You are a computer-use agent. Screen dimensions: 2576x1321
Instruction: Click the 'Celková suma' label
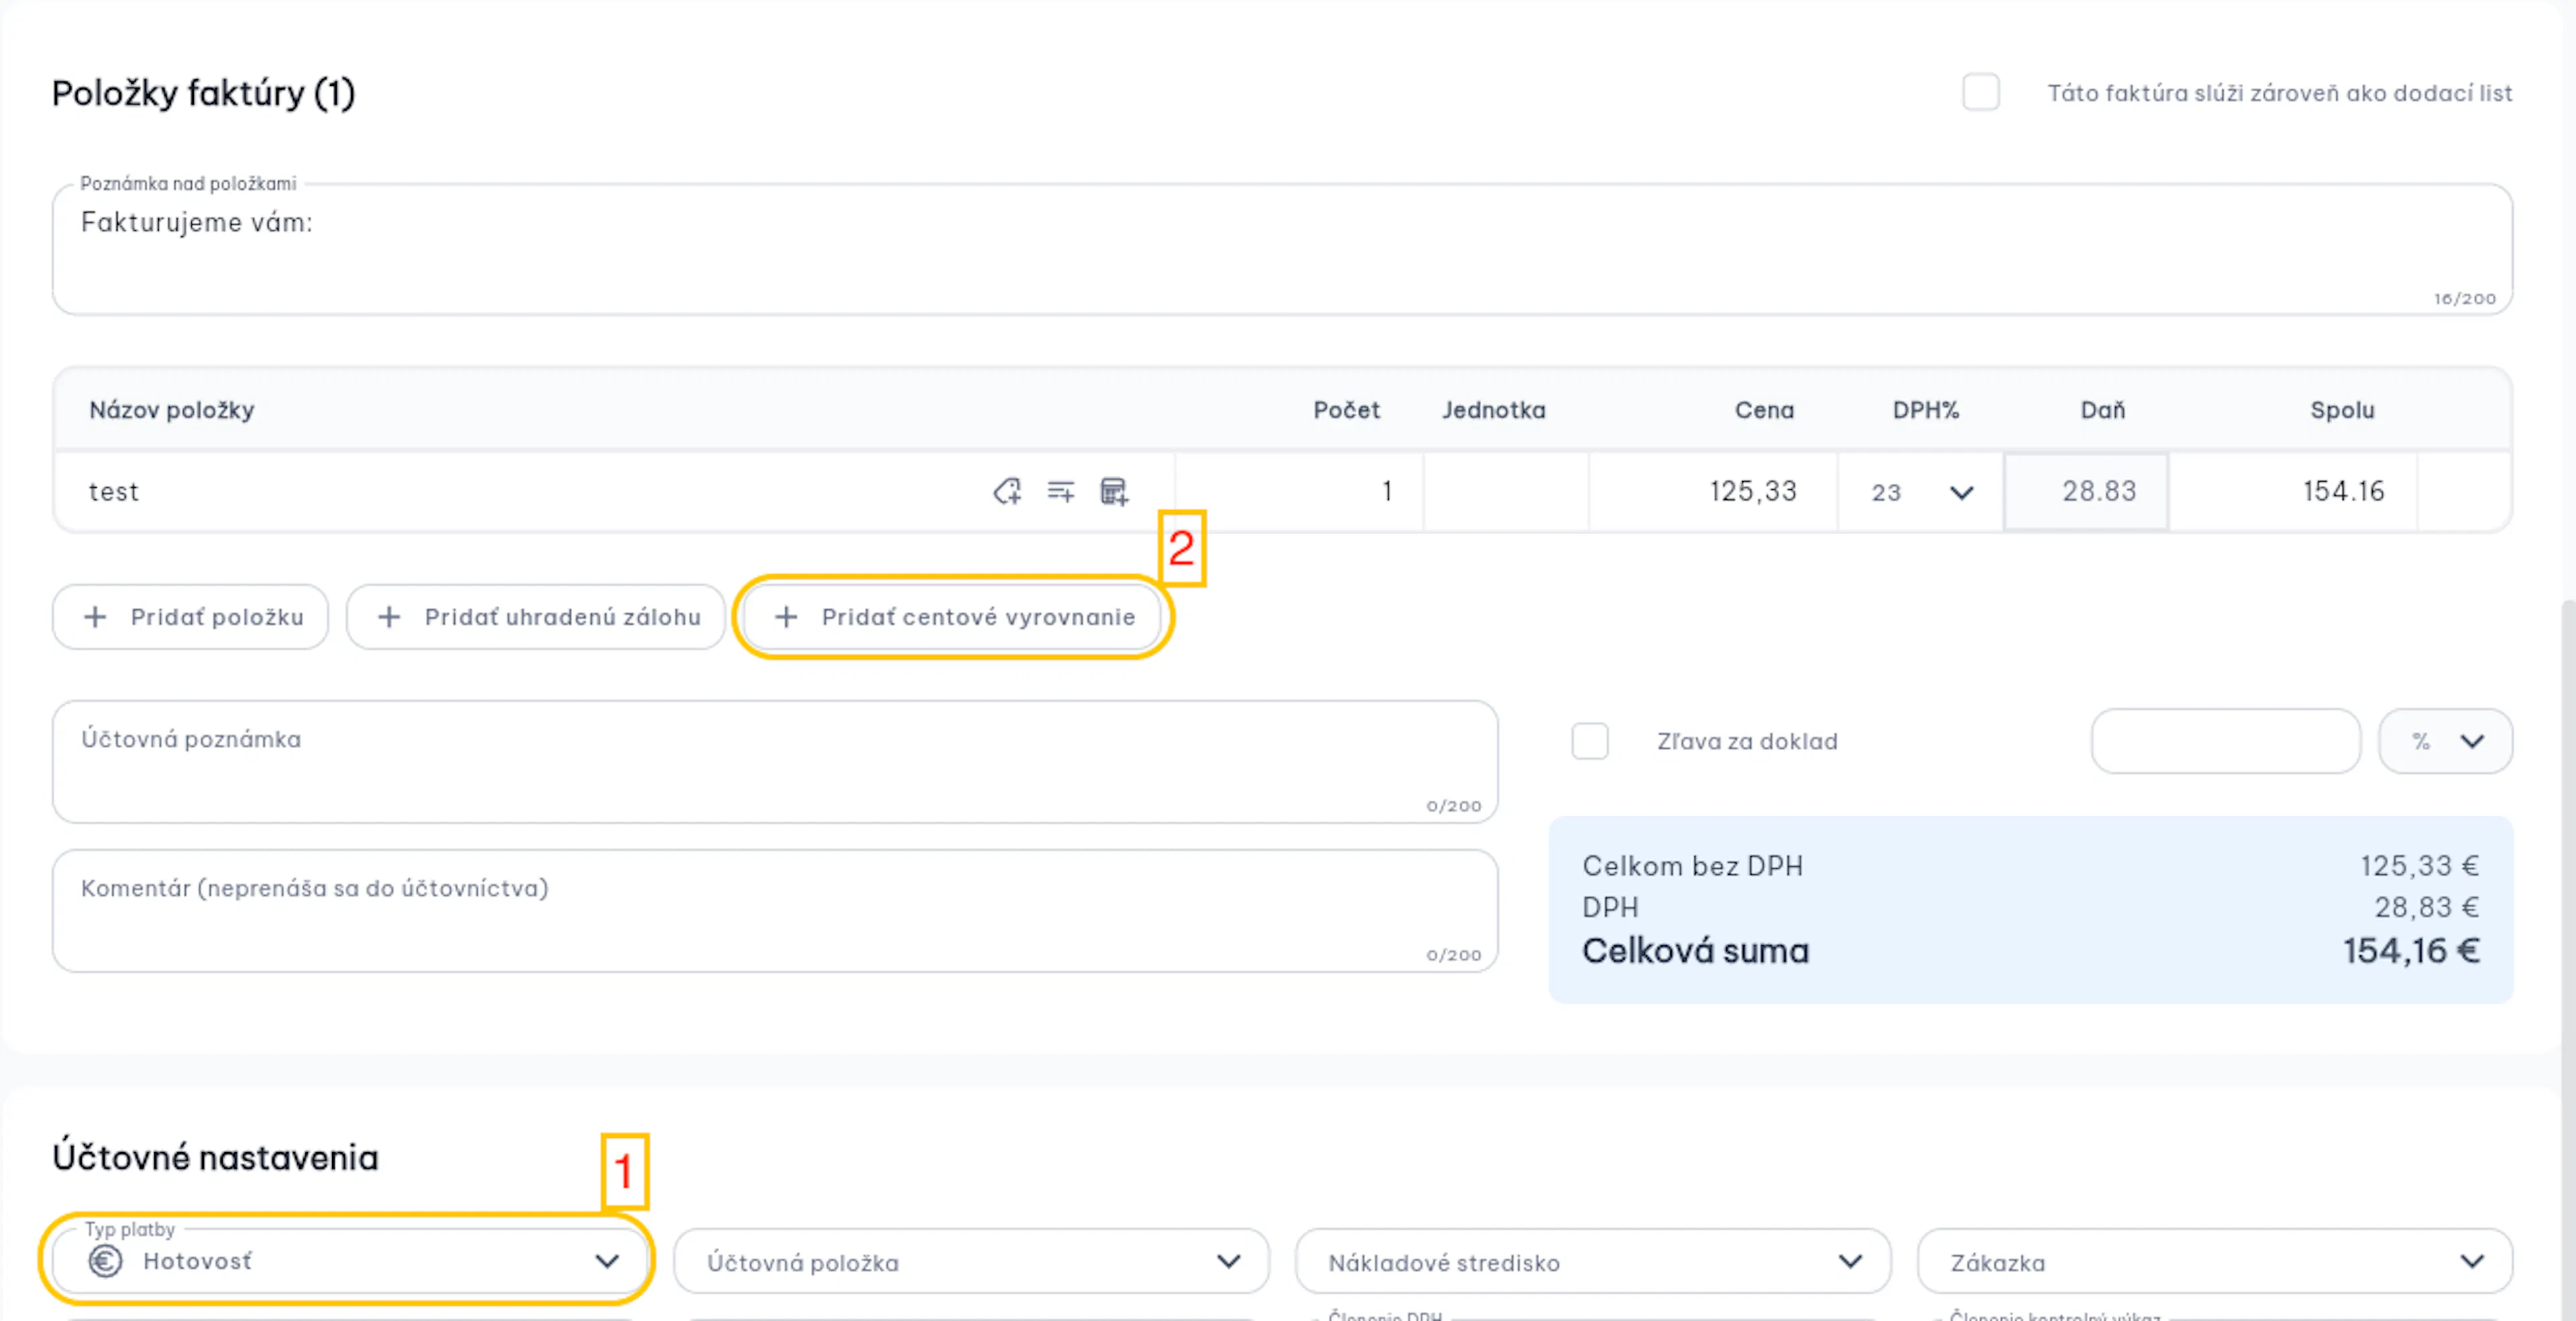(x=1695, y=950)
